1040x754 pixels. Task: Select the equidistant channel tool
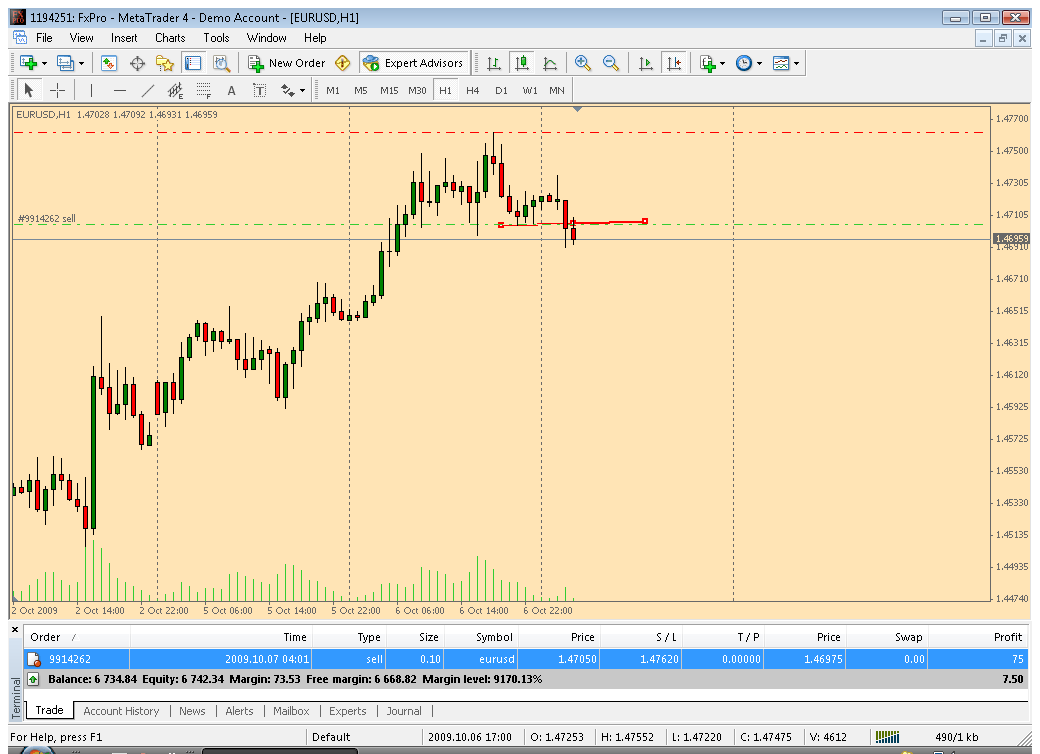[175, 90]
